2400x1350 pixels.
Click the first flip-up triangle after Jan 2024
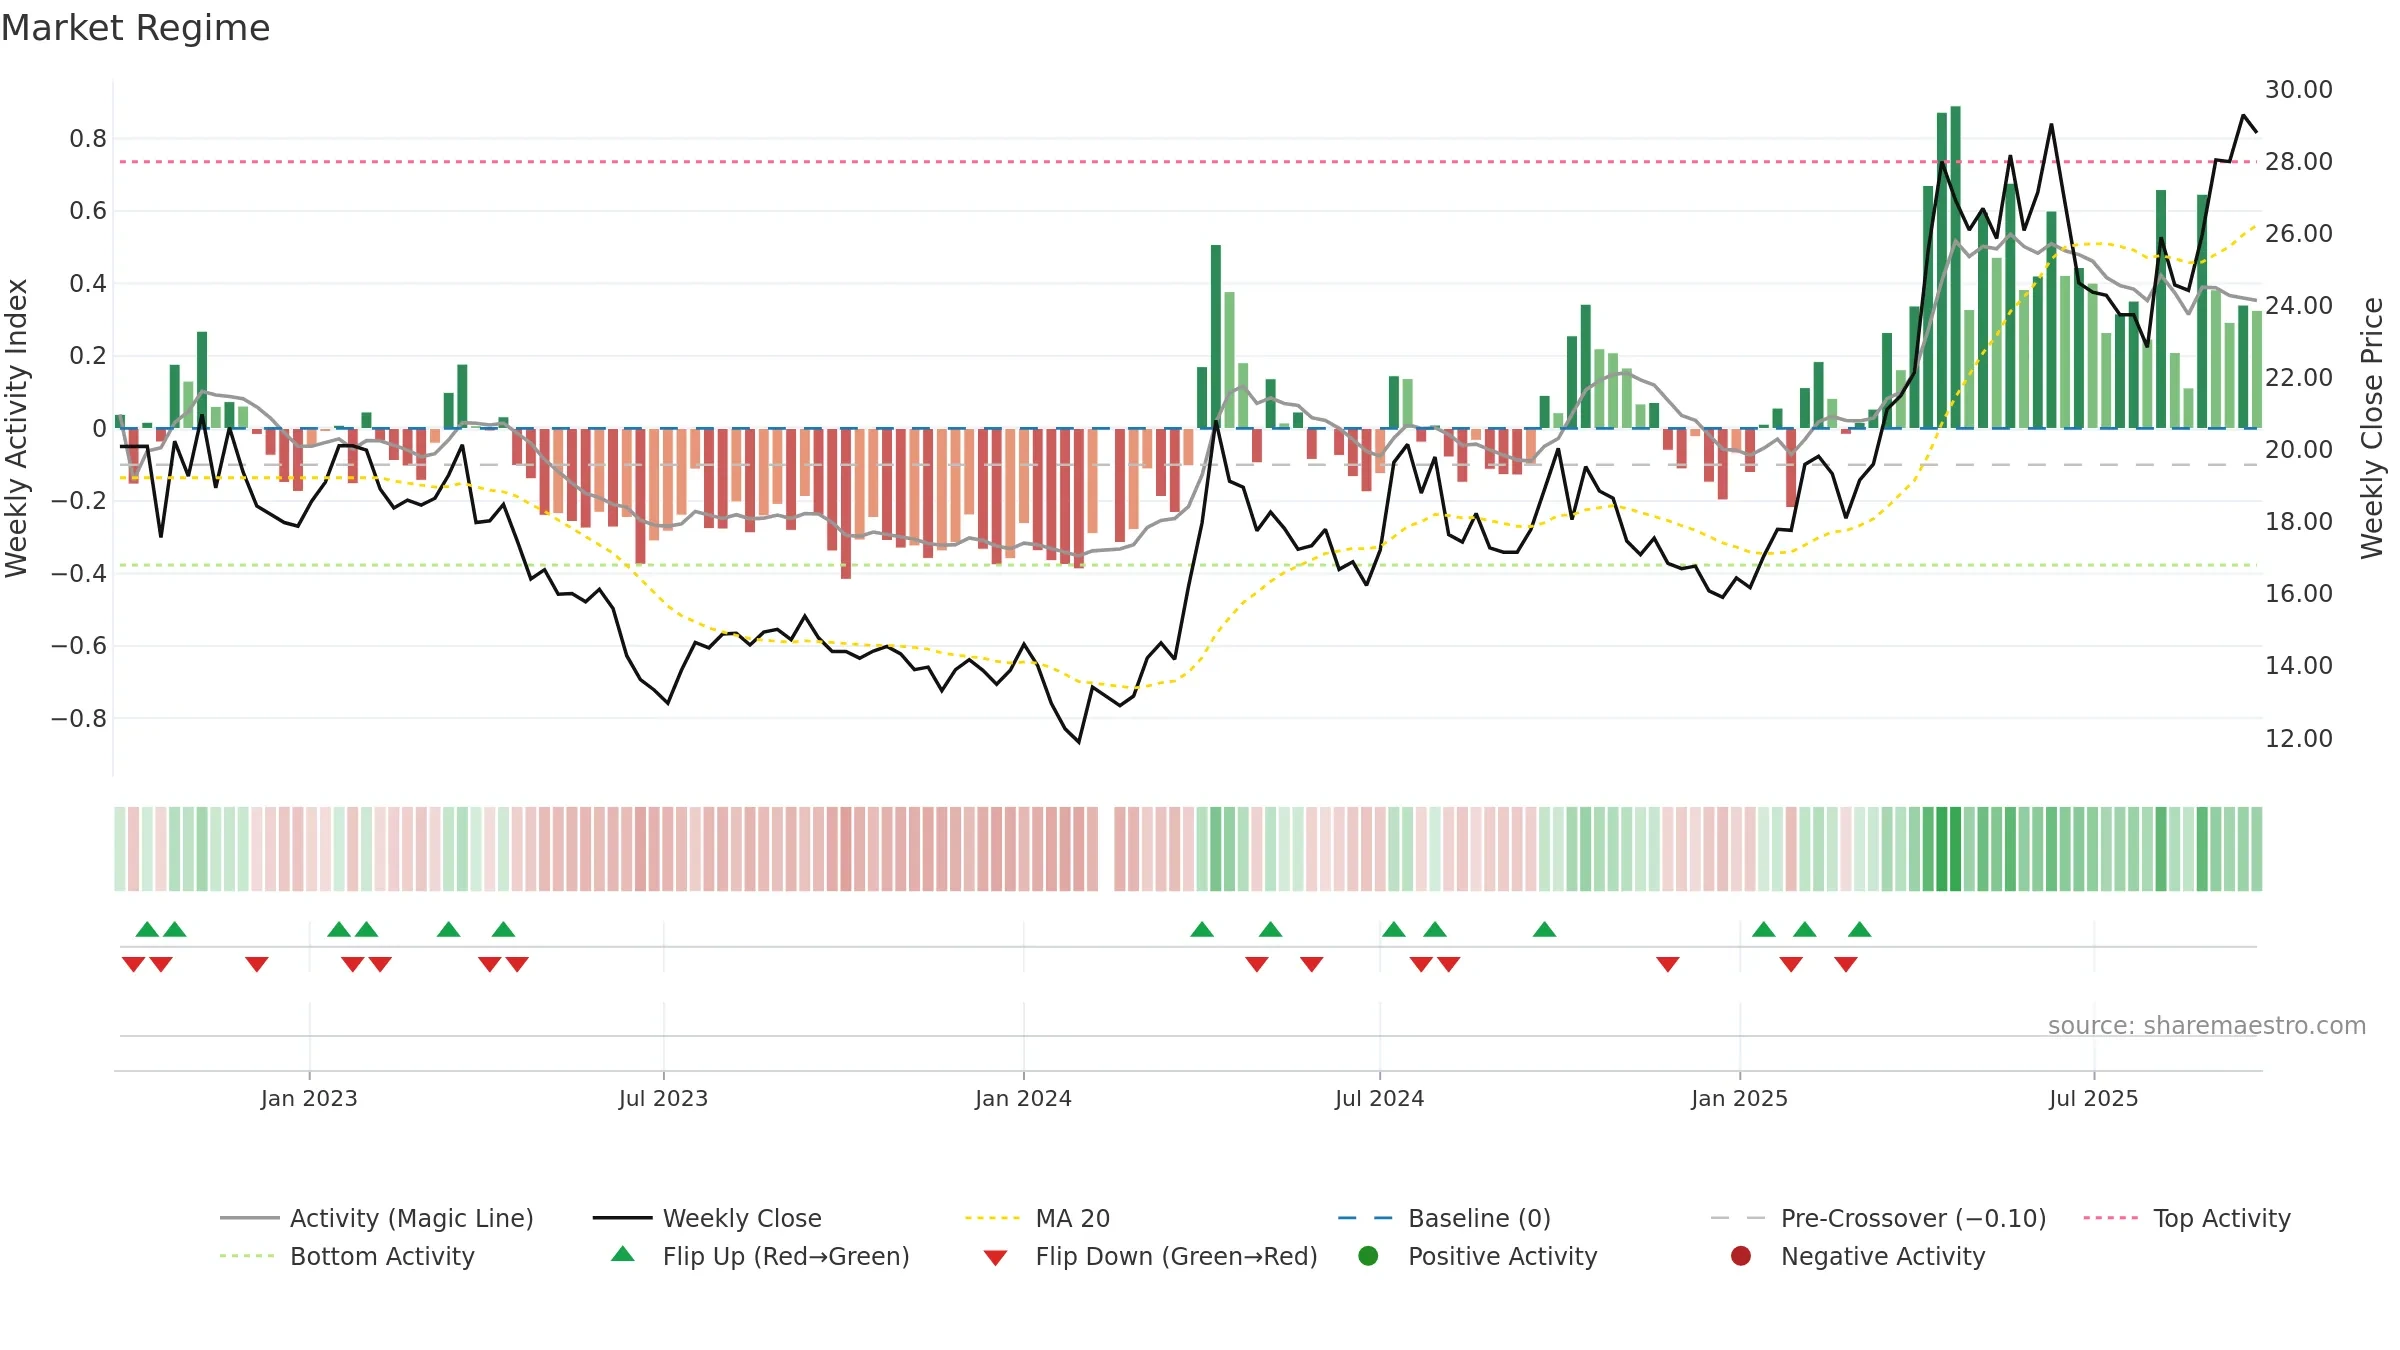click(1202, 929)
